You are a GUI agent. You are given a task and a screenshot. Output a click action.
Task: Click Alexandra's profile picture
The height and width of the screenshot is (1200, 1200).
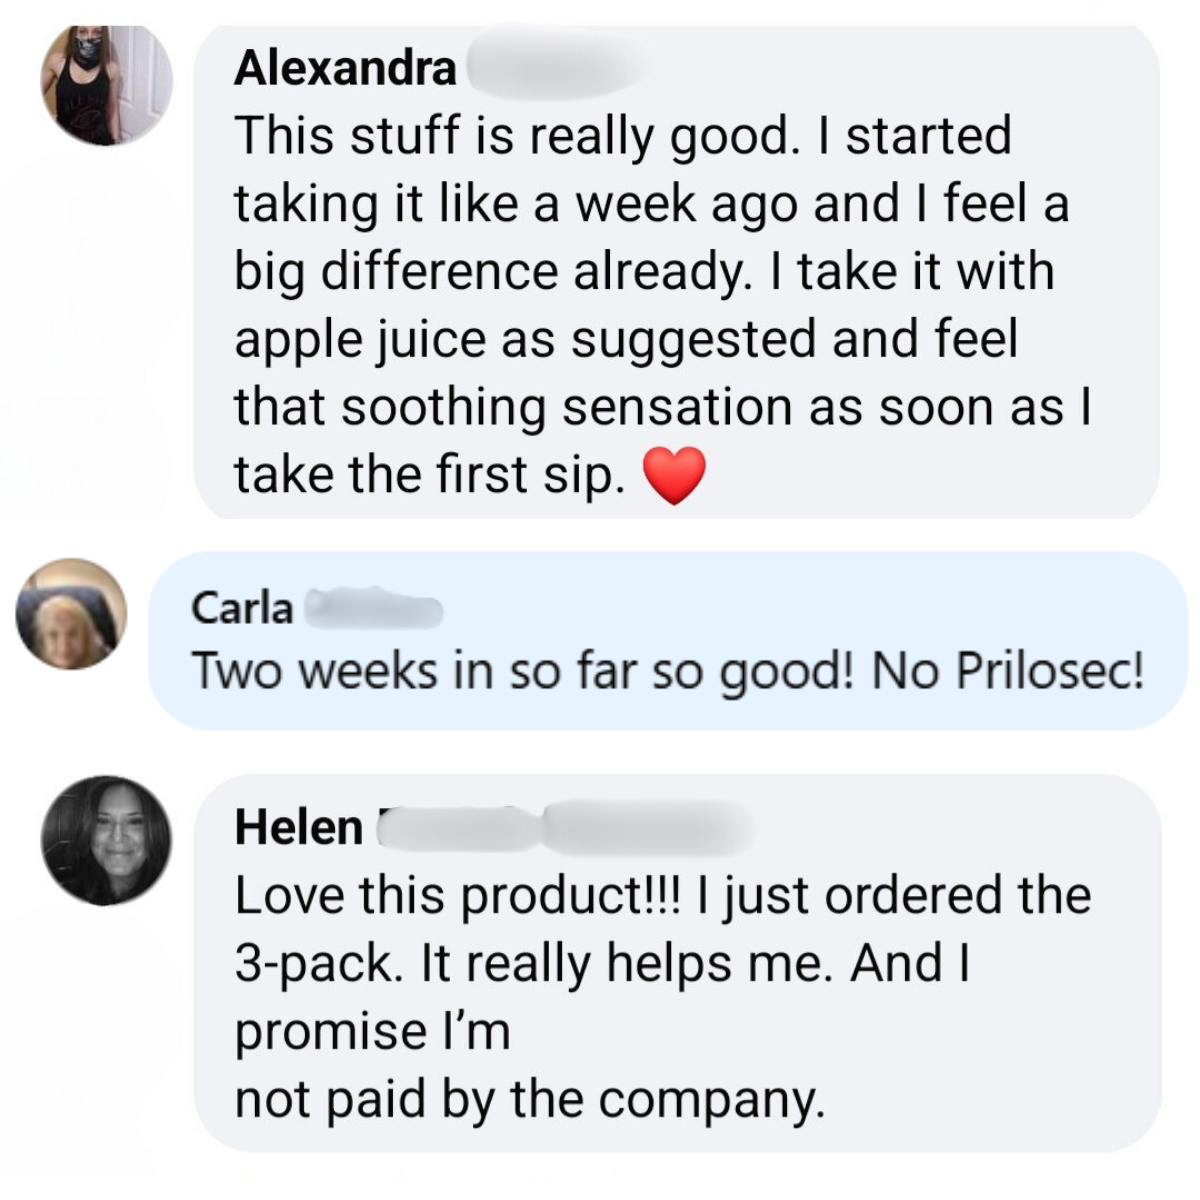click(105, 85)
